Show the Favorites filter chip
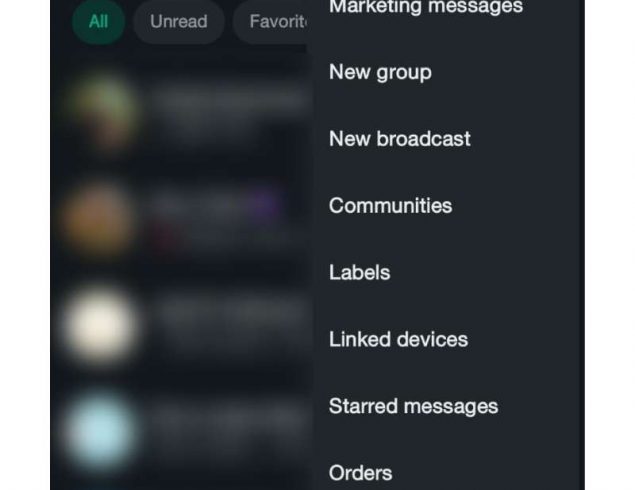The height and width of the screenshot is (490, 635). (270, 22)
